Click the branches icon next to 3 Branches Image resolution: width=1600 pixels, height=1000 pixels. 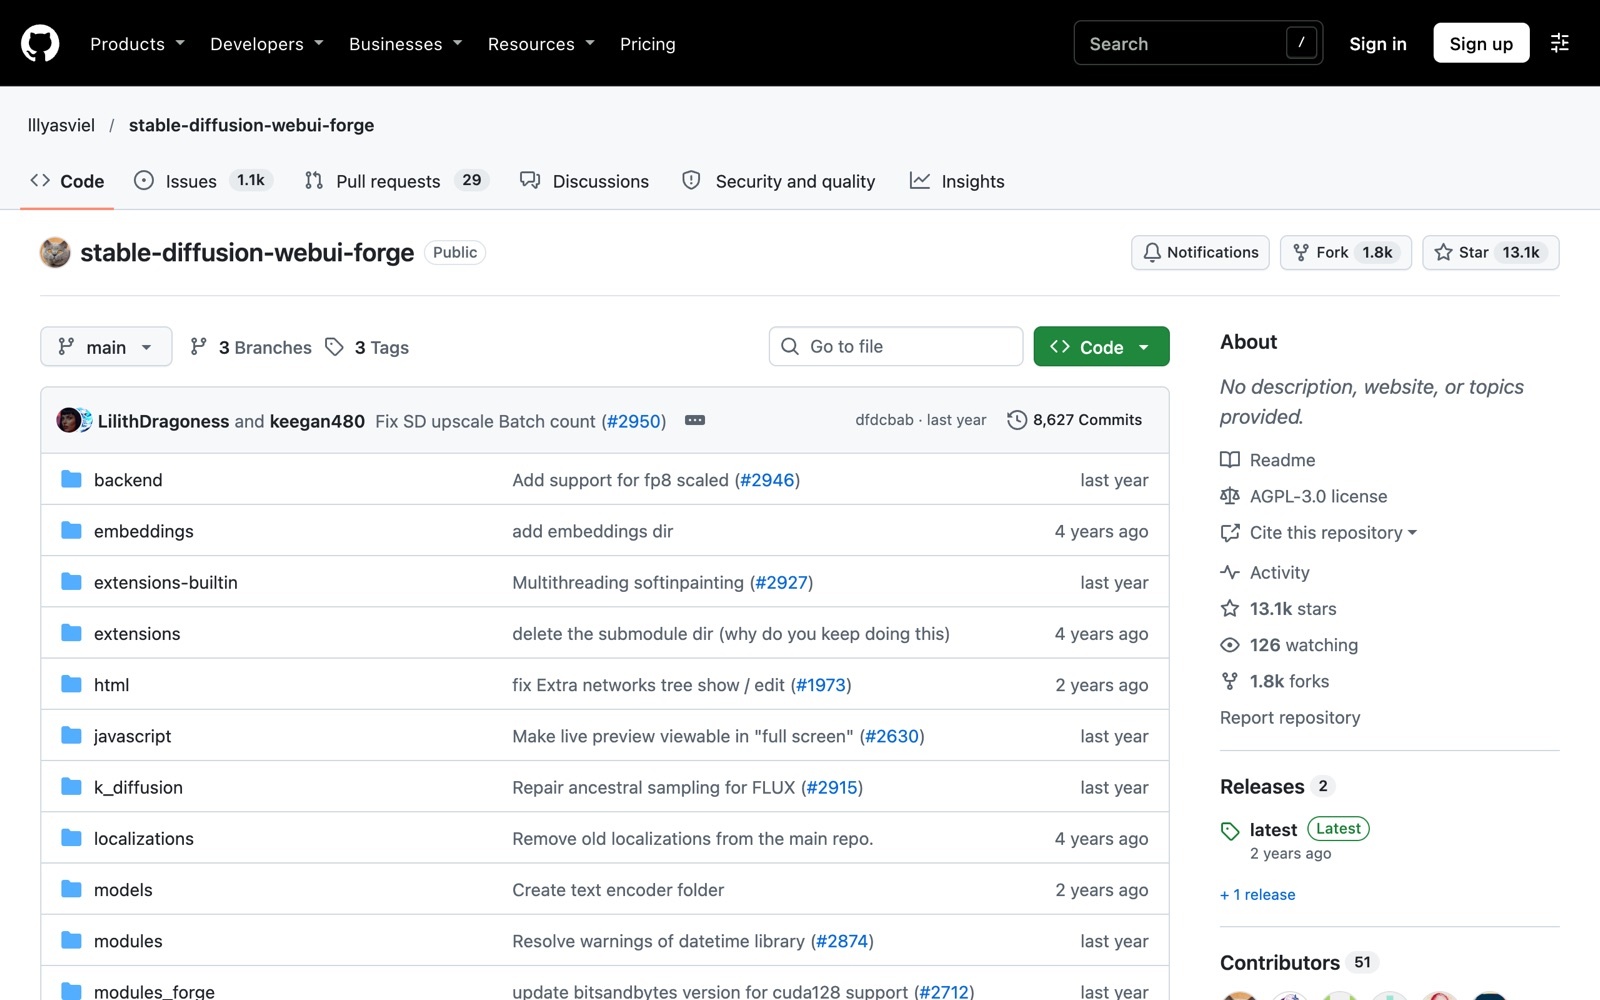pos(199,346)
